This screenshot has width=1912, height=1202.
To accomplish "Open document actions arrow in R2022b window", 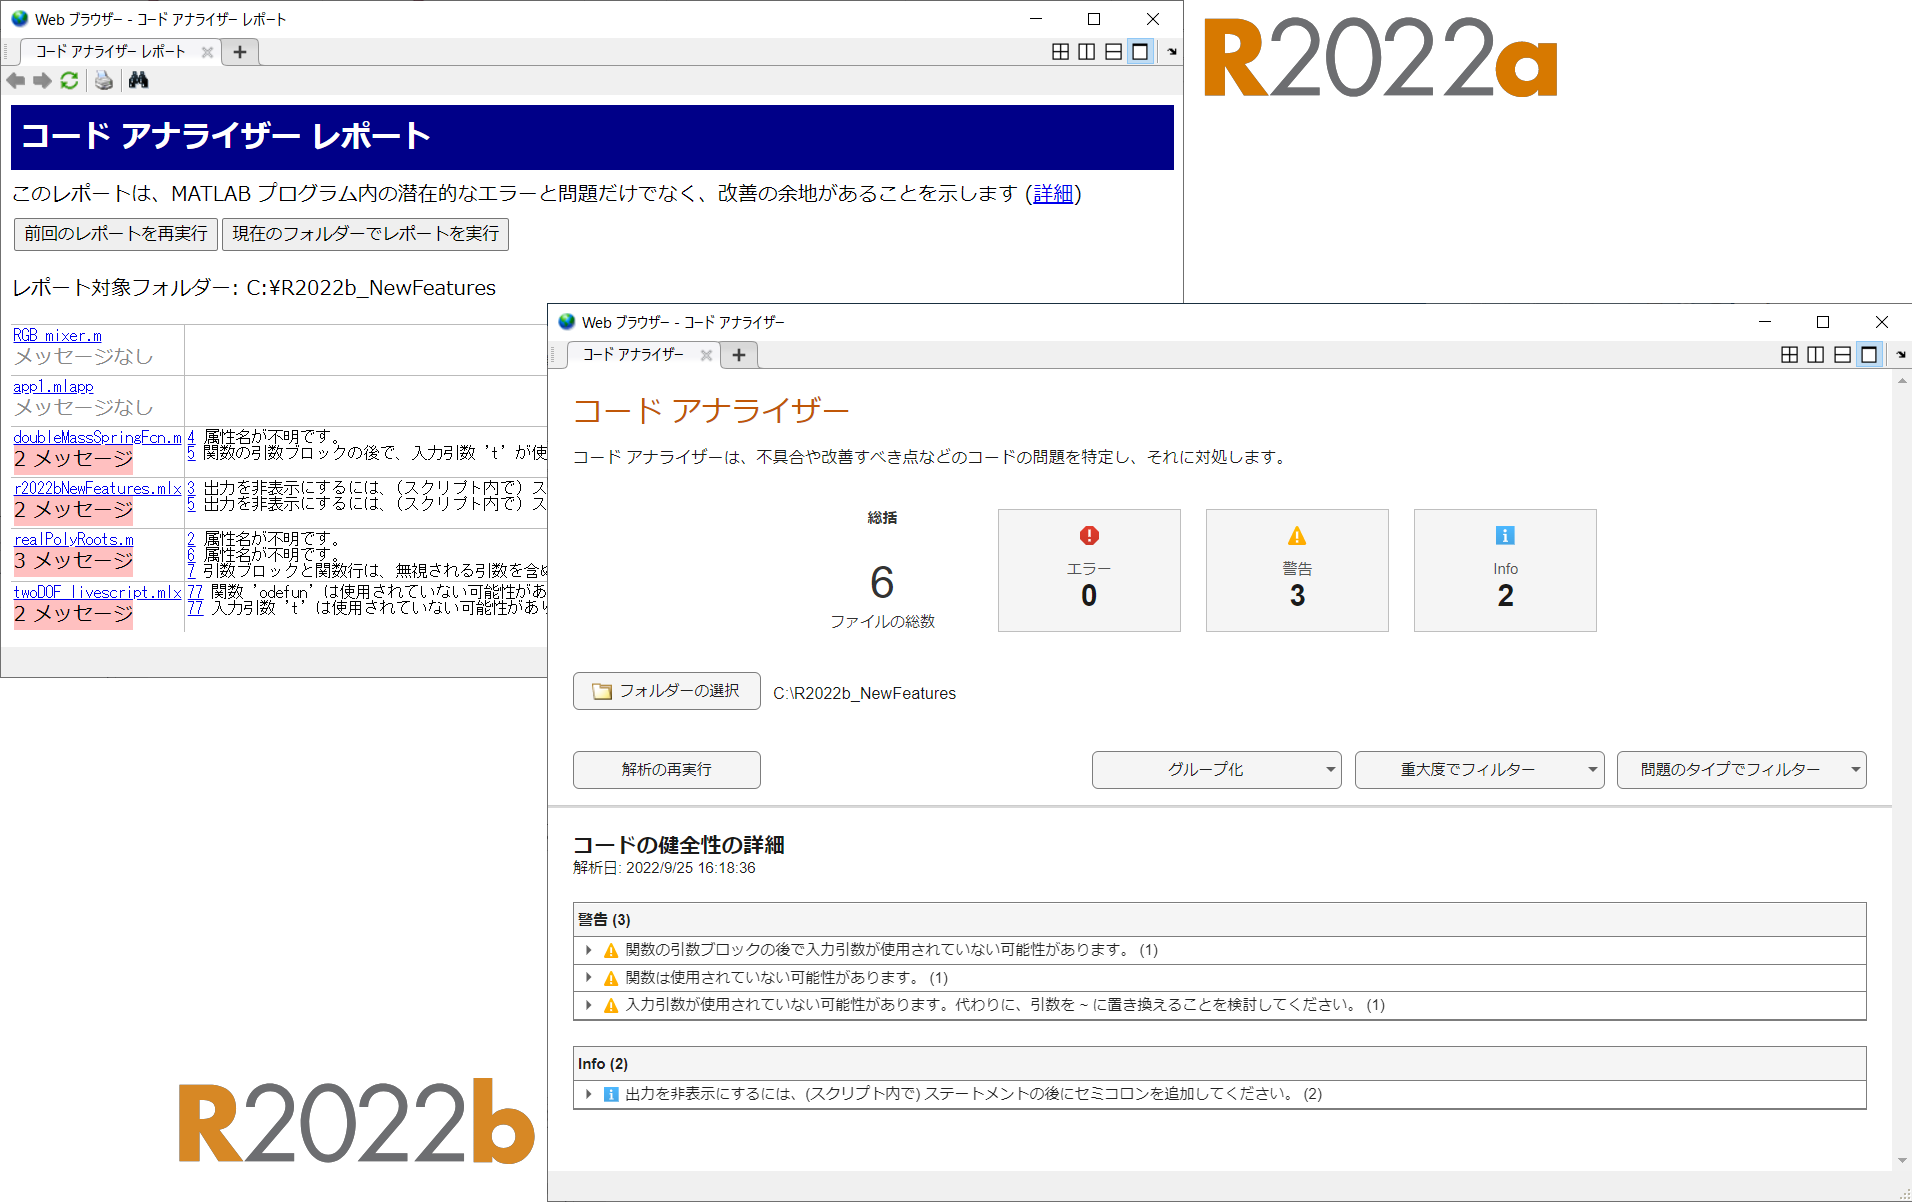I will [x=1901, y=354].
